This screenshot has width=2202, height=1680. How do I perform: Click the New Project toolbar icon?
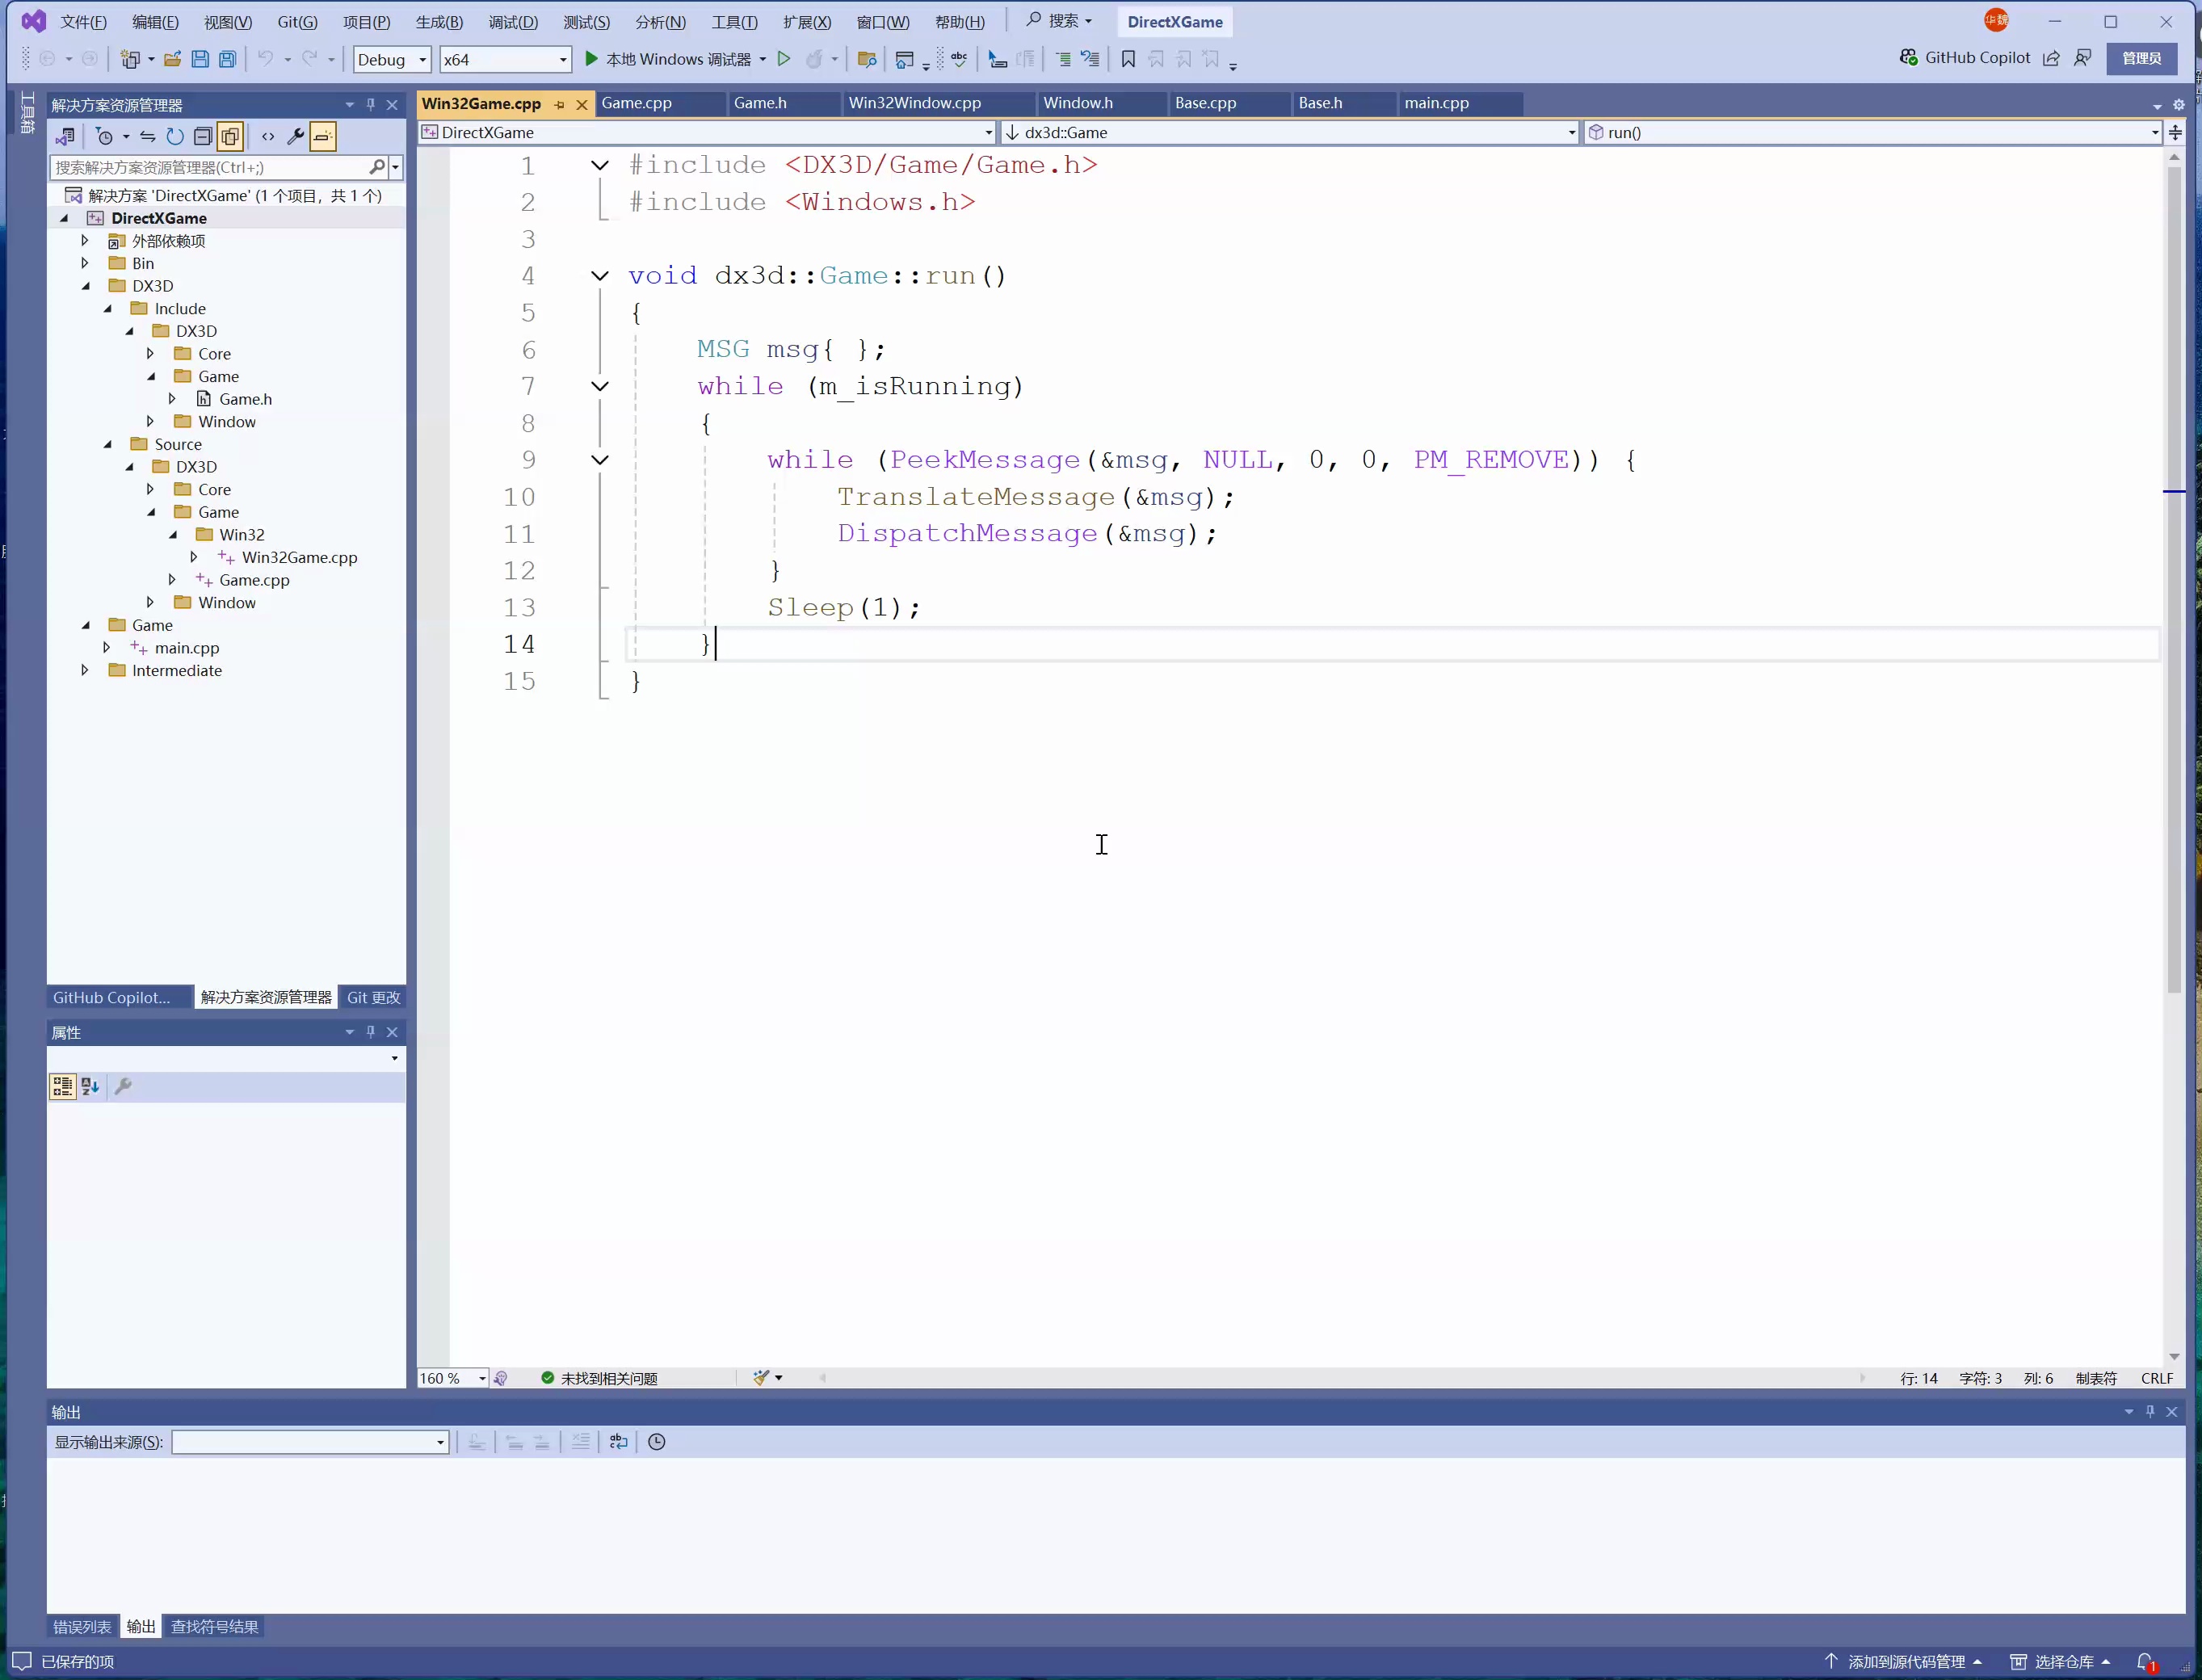130,59
